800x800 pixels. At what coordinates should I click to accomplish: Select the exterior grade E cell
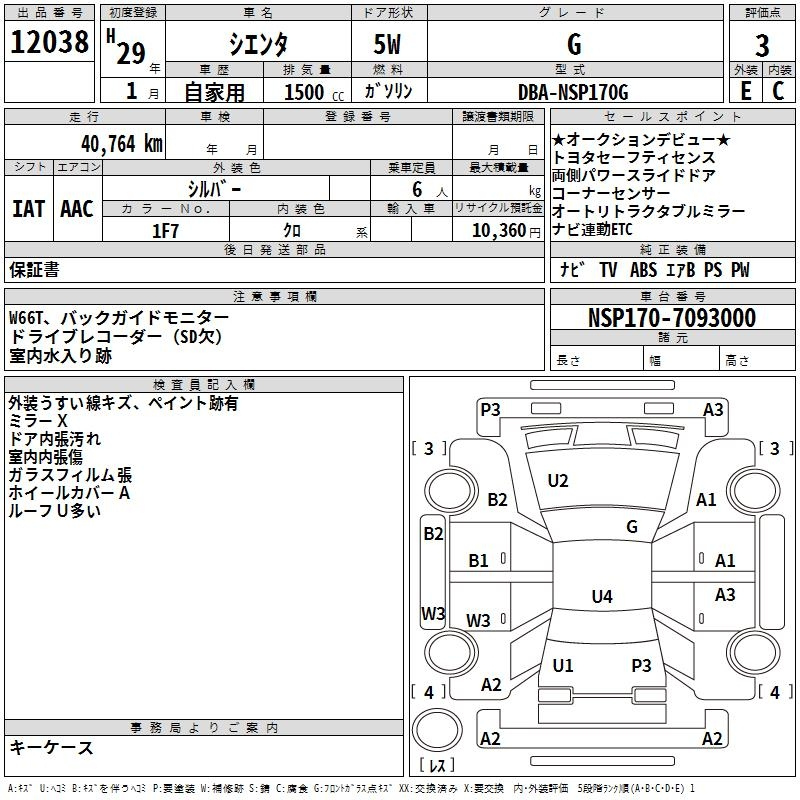click(745, 91)
